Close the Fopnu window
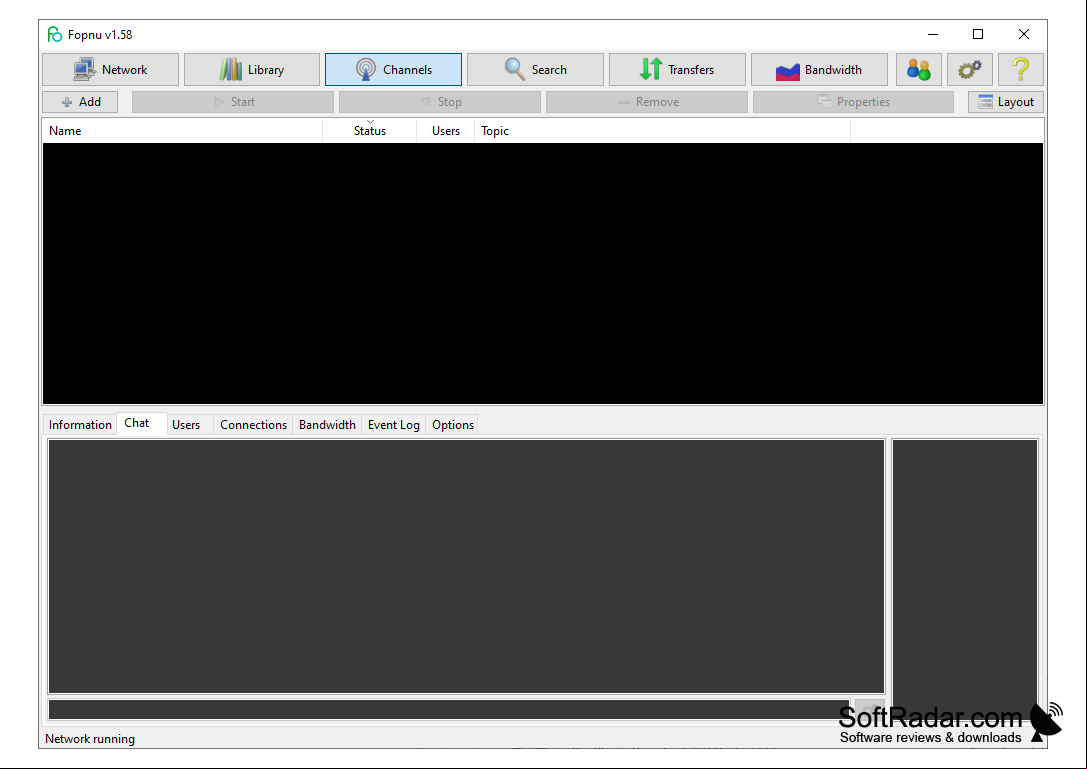This screenshot has width=1087, height=769. tap(1023, 34)
